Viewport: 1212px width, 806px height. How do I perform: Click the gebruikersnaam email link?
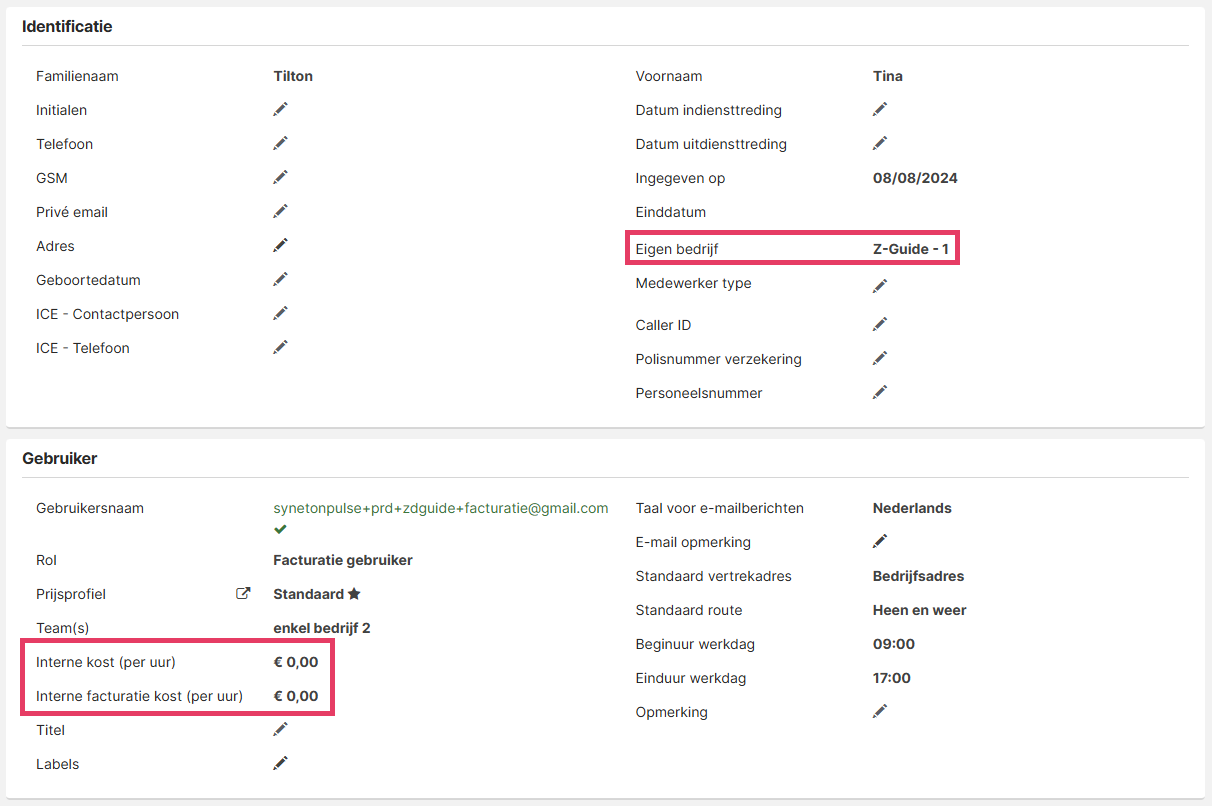coord(440,508)
